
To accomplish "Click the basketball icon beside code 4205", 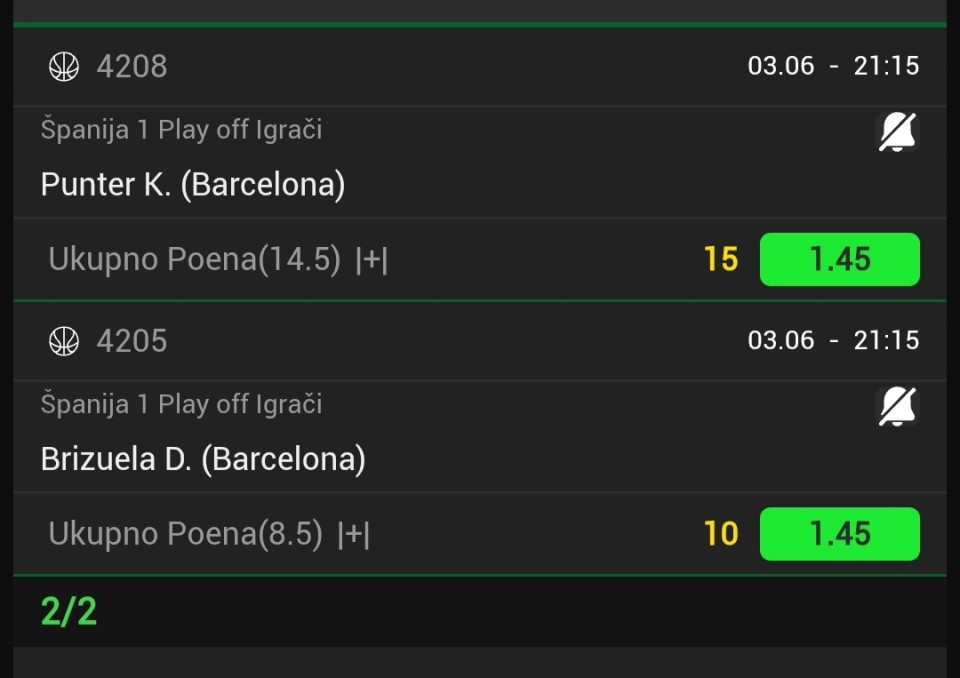I will point(64,342).
